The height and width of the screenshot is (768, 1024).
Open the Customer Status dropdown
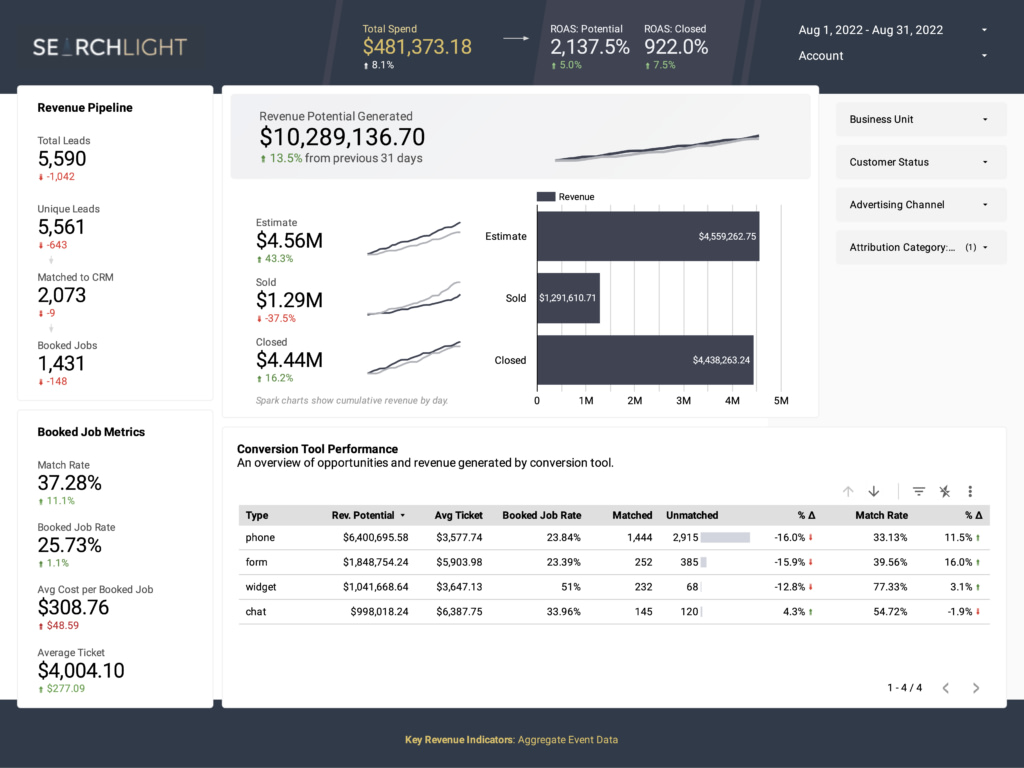point(920,162)
